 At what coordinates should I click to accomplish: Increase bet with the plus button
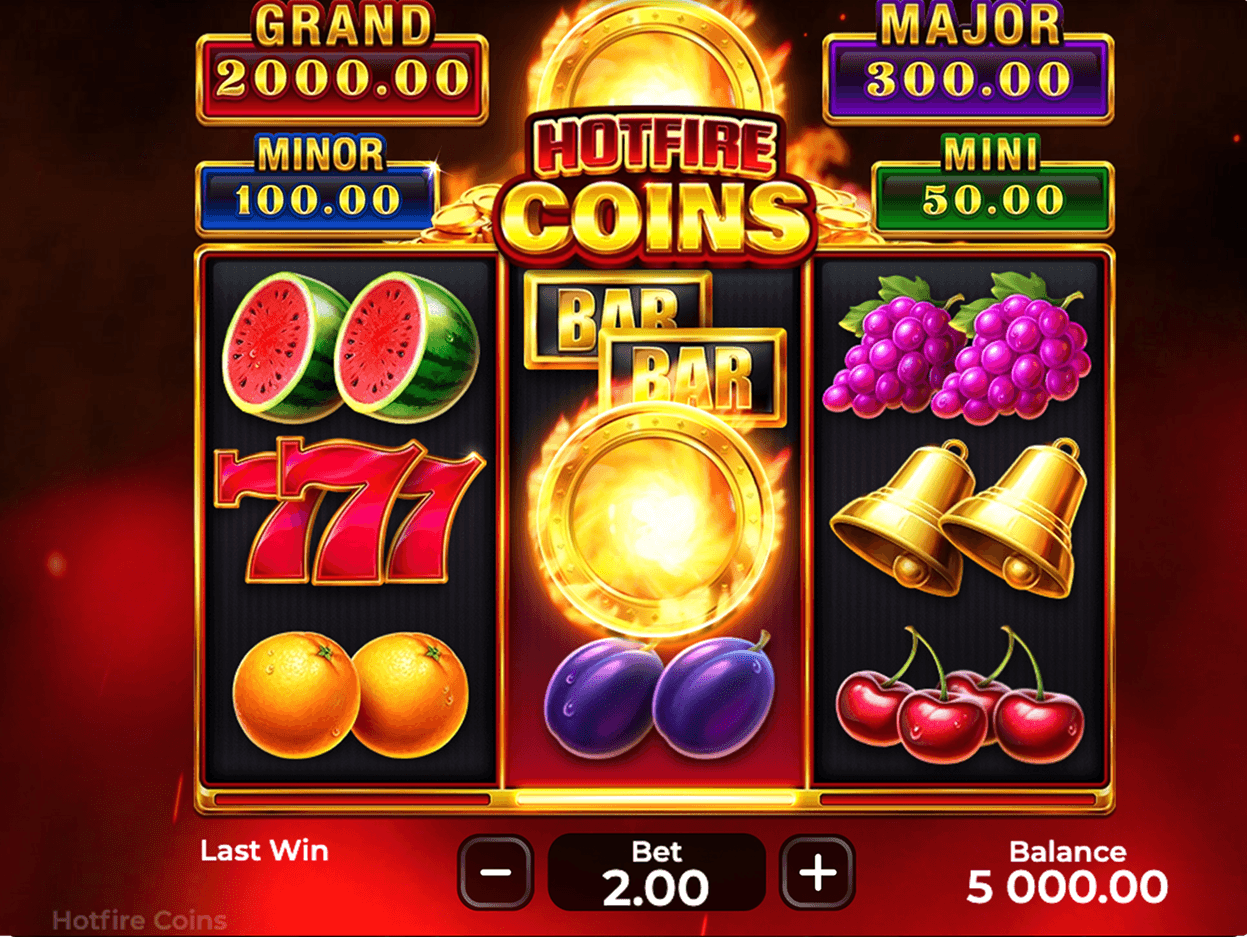pos(818,872)
